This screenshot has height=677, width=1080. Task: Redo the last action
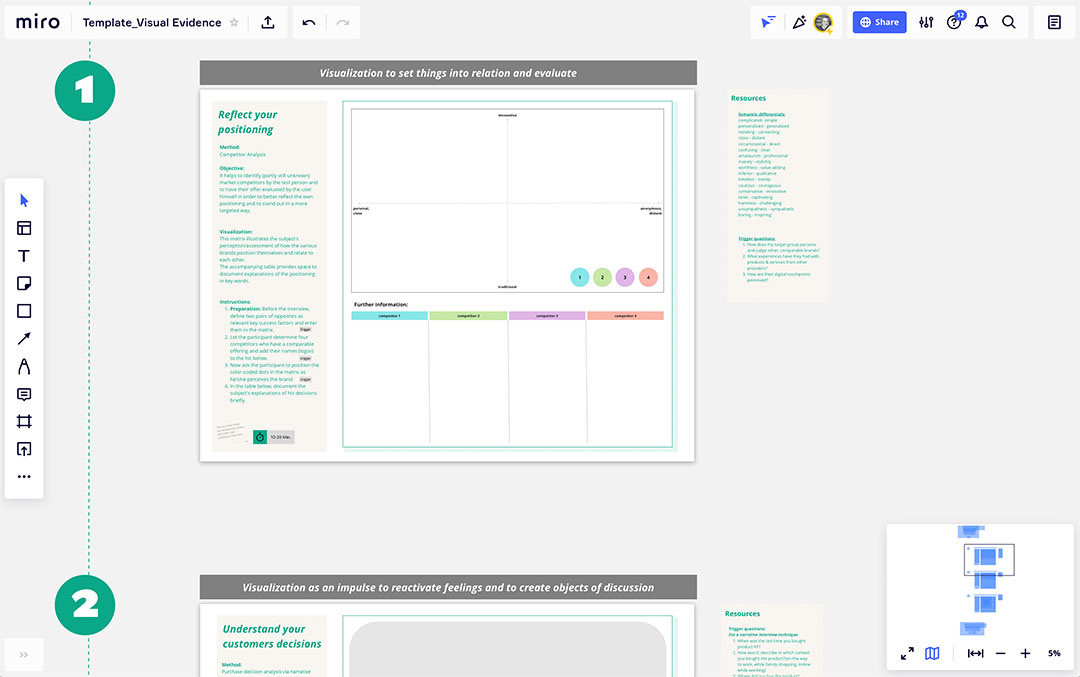coord(342,23)
